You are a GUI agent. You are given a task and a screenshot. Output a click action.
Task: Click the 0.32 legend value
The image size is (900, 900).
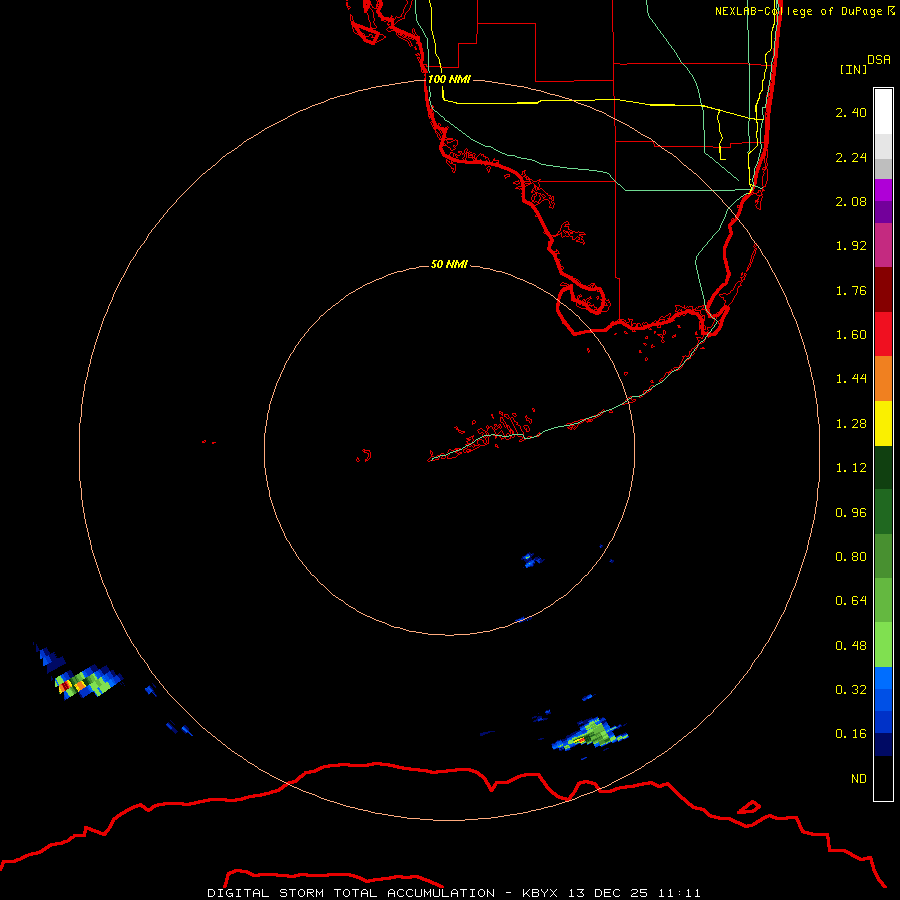tap(851, 690)
